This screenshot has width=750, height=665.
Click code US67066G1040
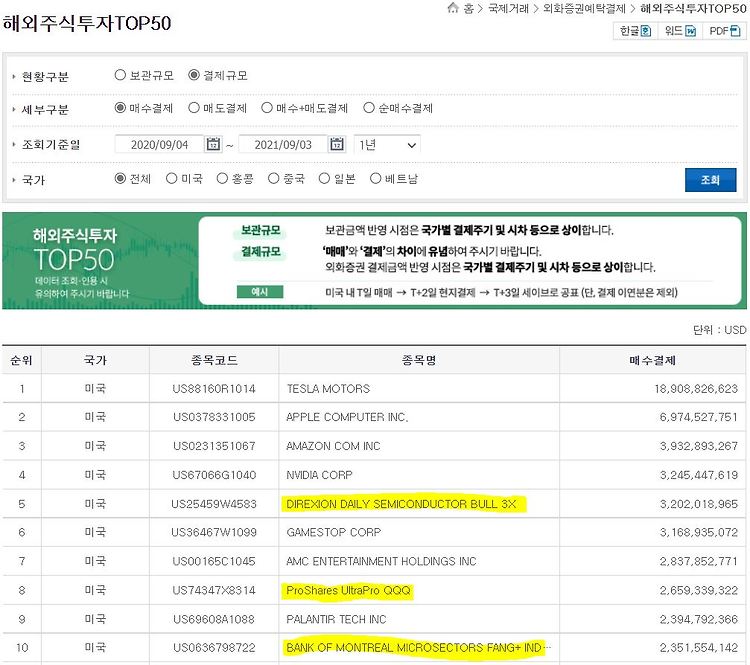[214, 475]
